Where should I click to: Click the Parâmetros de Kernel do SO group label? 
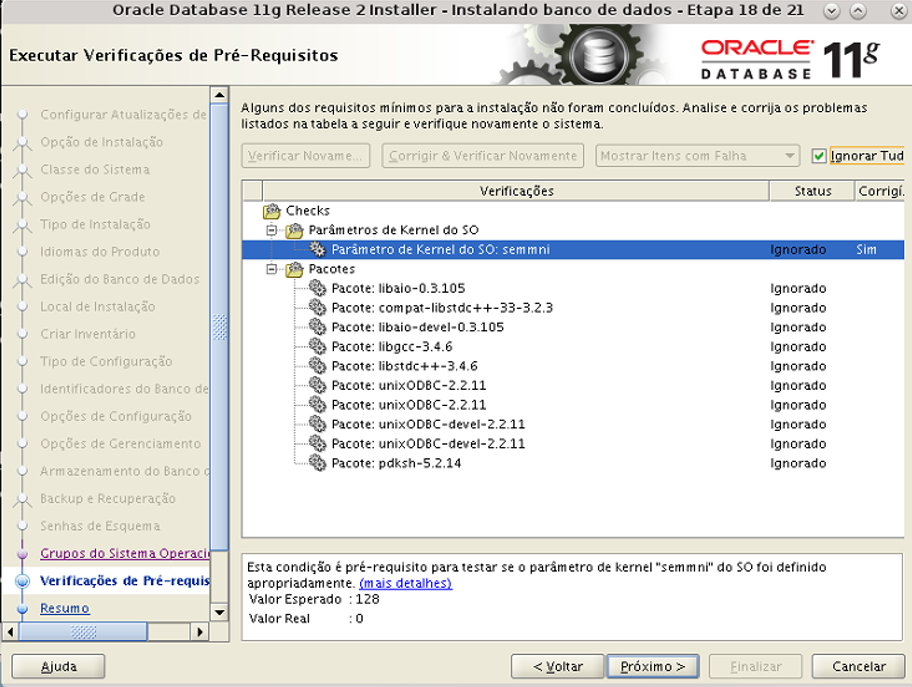(x=394, y=230)
